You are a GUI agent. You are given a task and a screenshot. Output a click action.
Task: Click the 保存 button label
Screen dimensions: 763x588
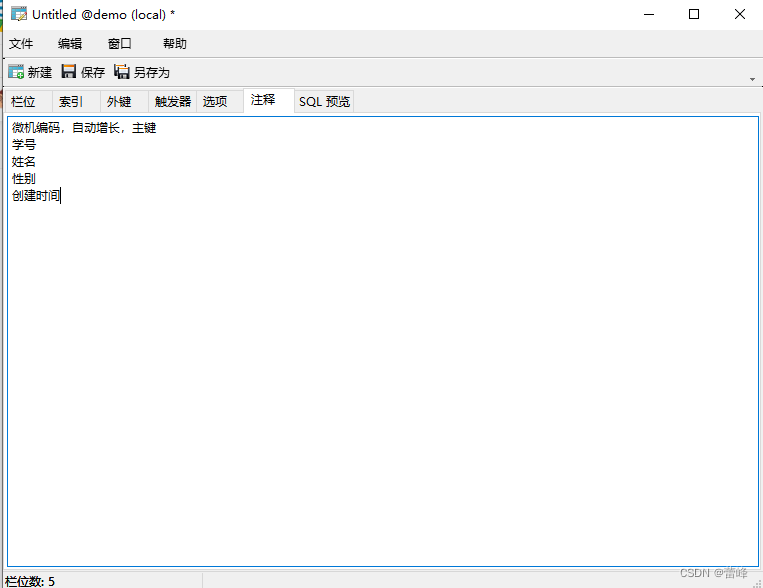93,73
